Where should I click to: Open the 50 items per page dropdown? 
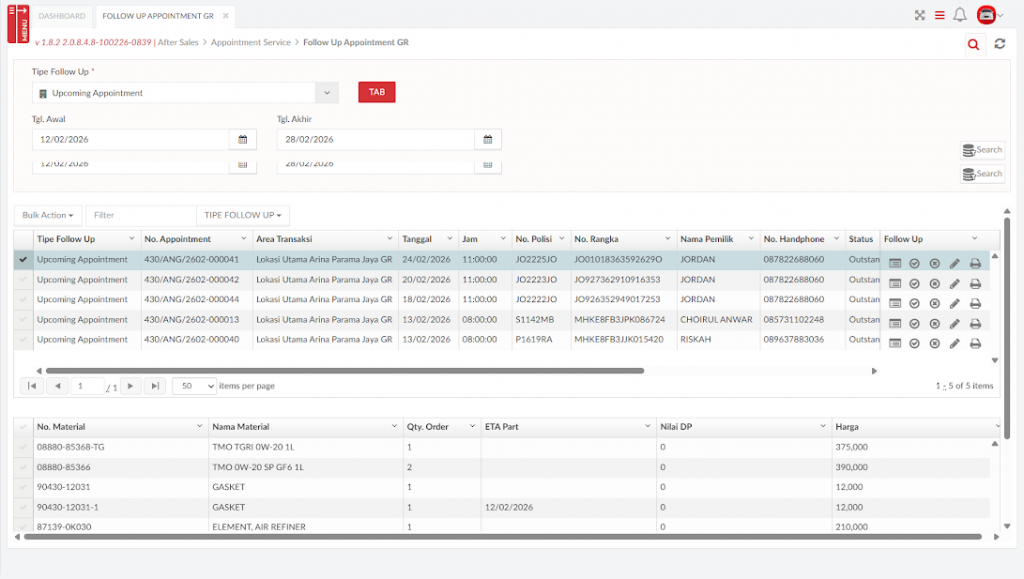click(x=195, y=386)
